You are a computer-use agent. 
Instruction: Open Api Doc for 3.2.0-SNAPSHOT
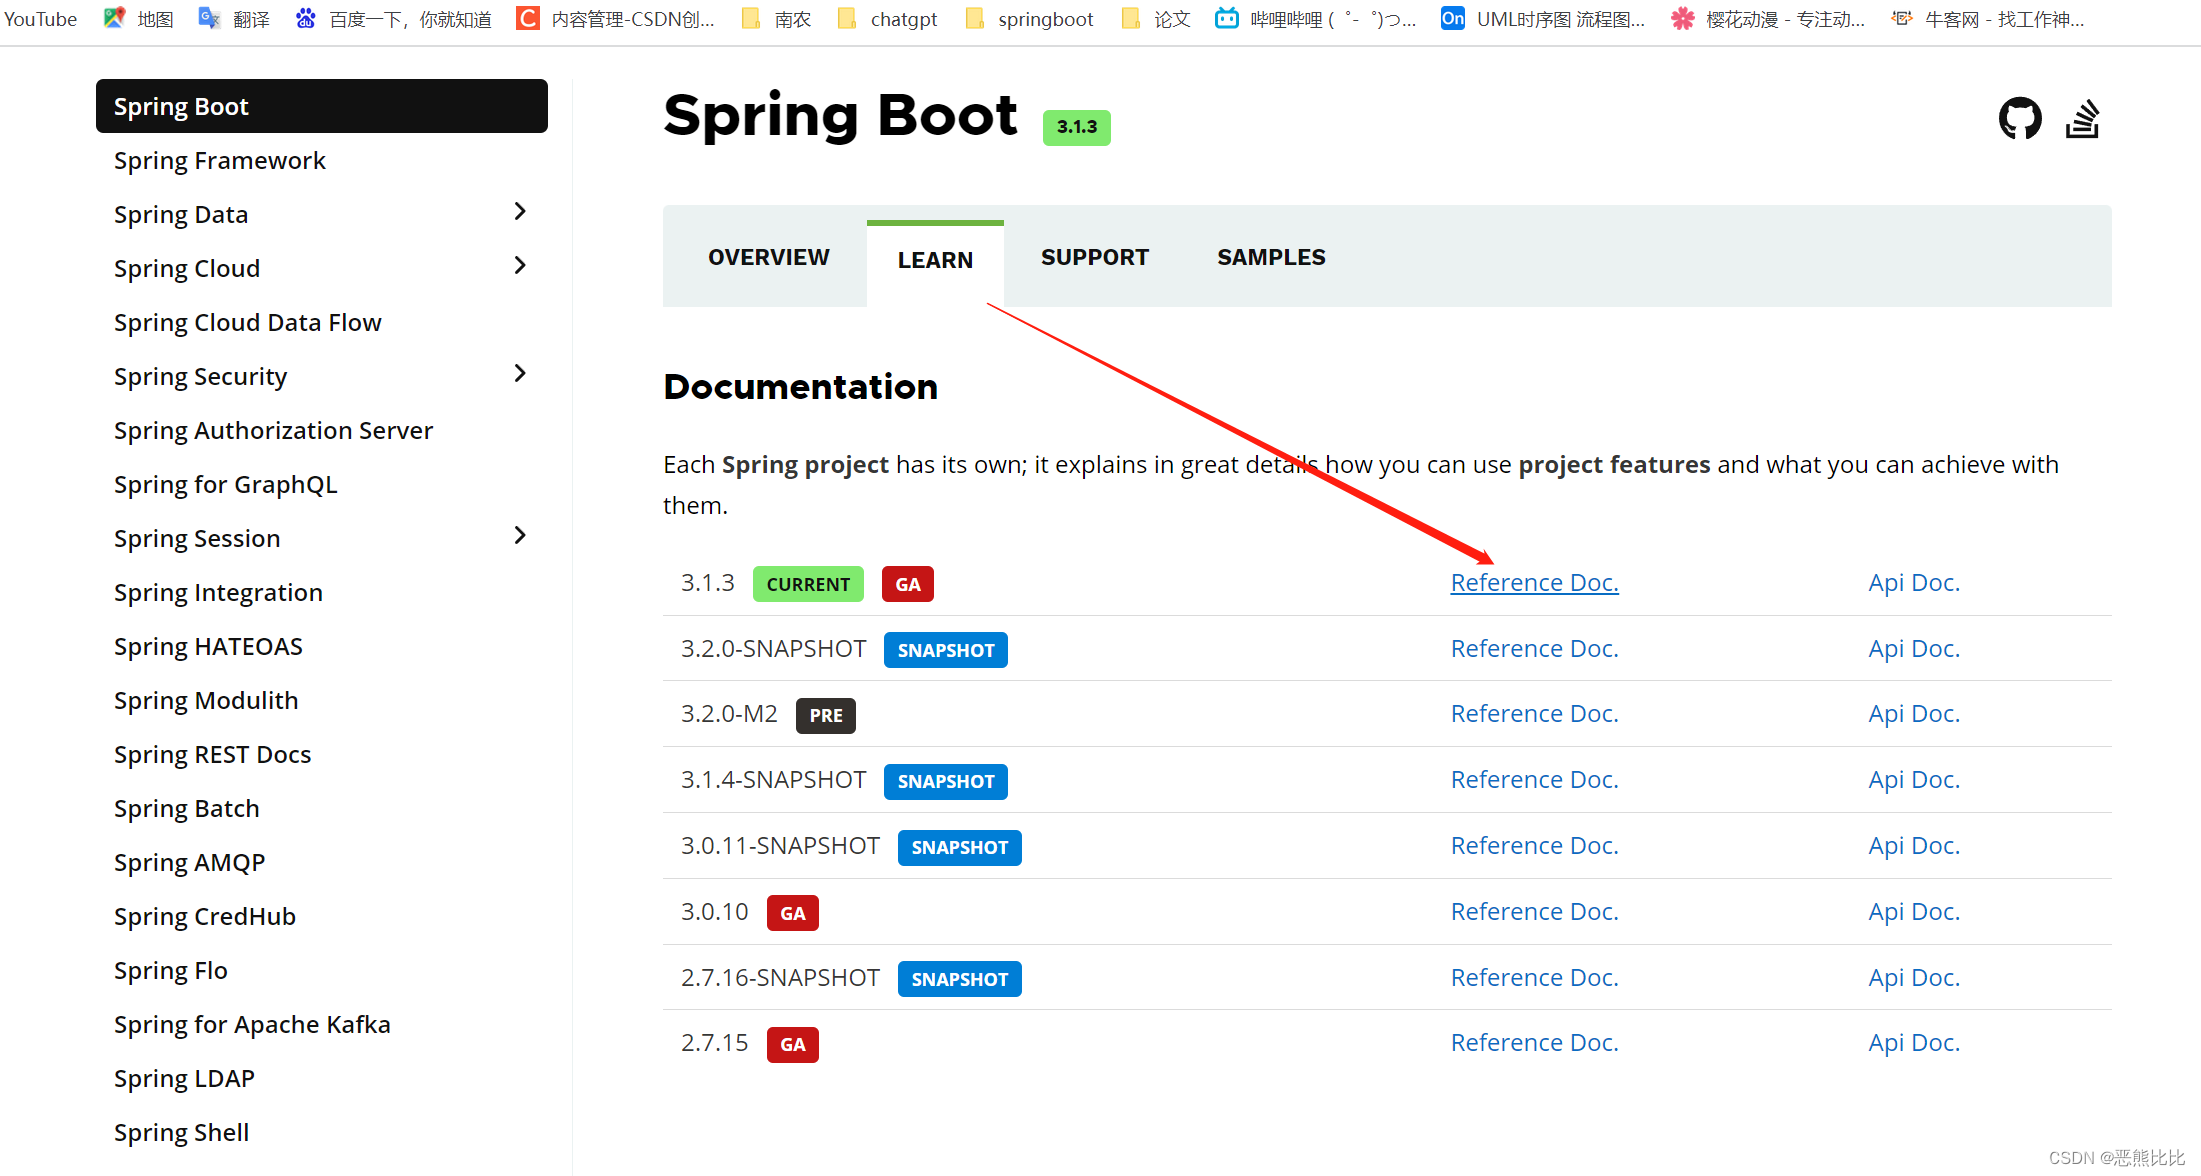click(1914, 649)
